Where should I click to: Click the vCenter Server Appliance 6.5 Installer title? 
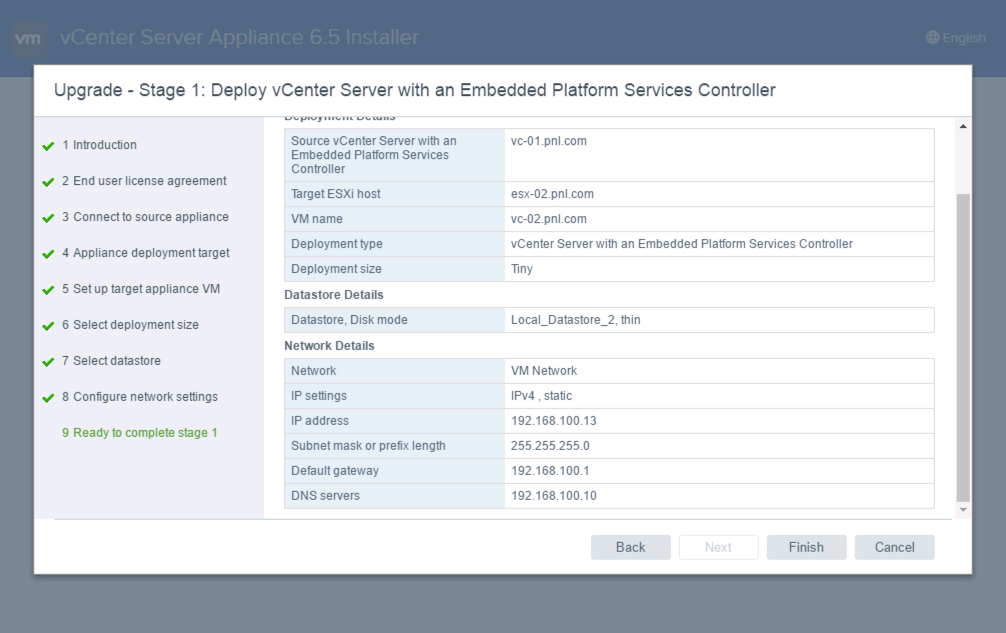click(x=239, y=37)
